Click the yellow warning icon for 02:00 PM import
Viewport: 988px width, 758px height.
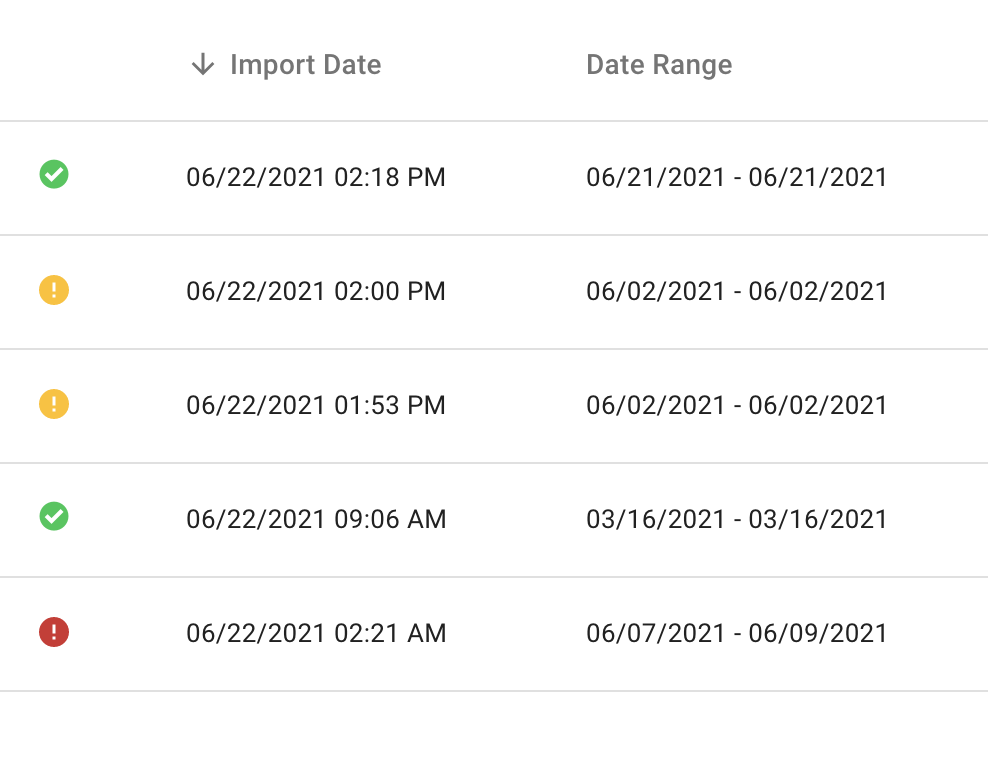click(x=54, y=291)
